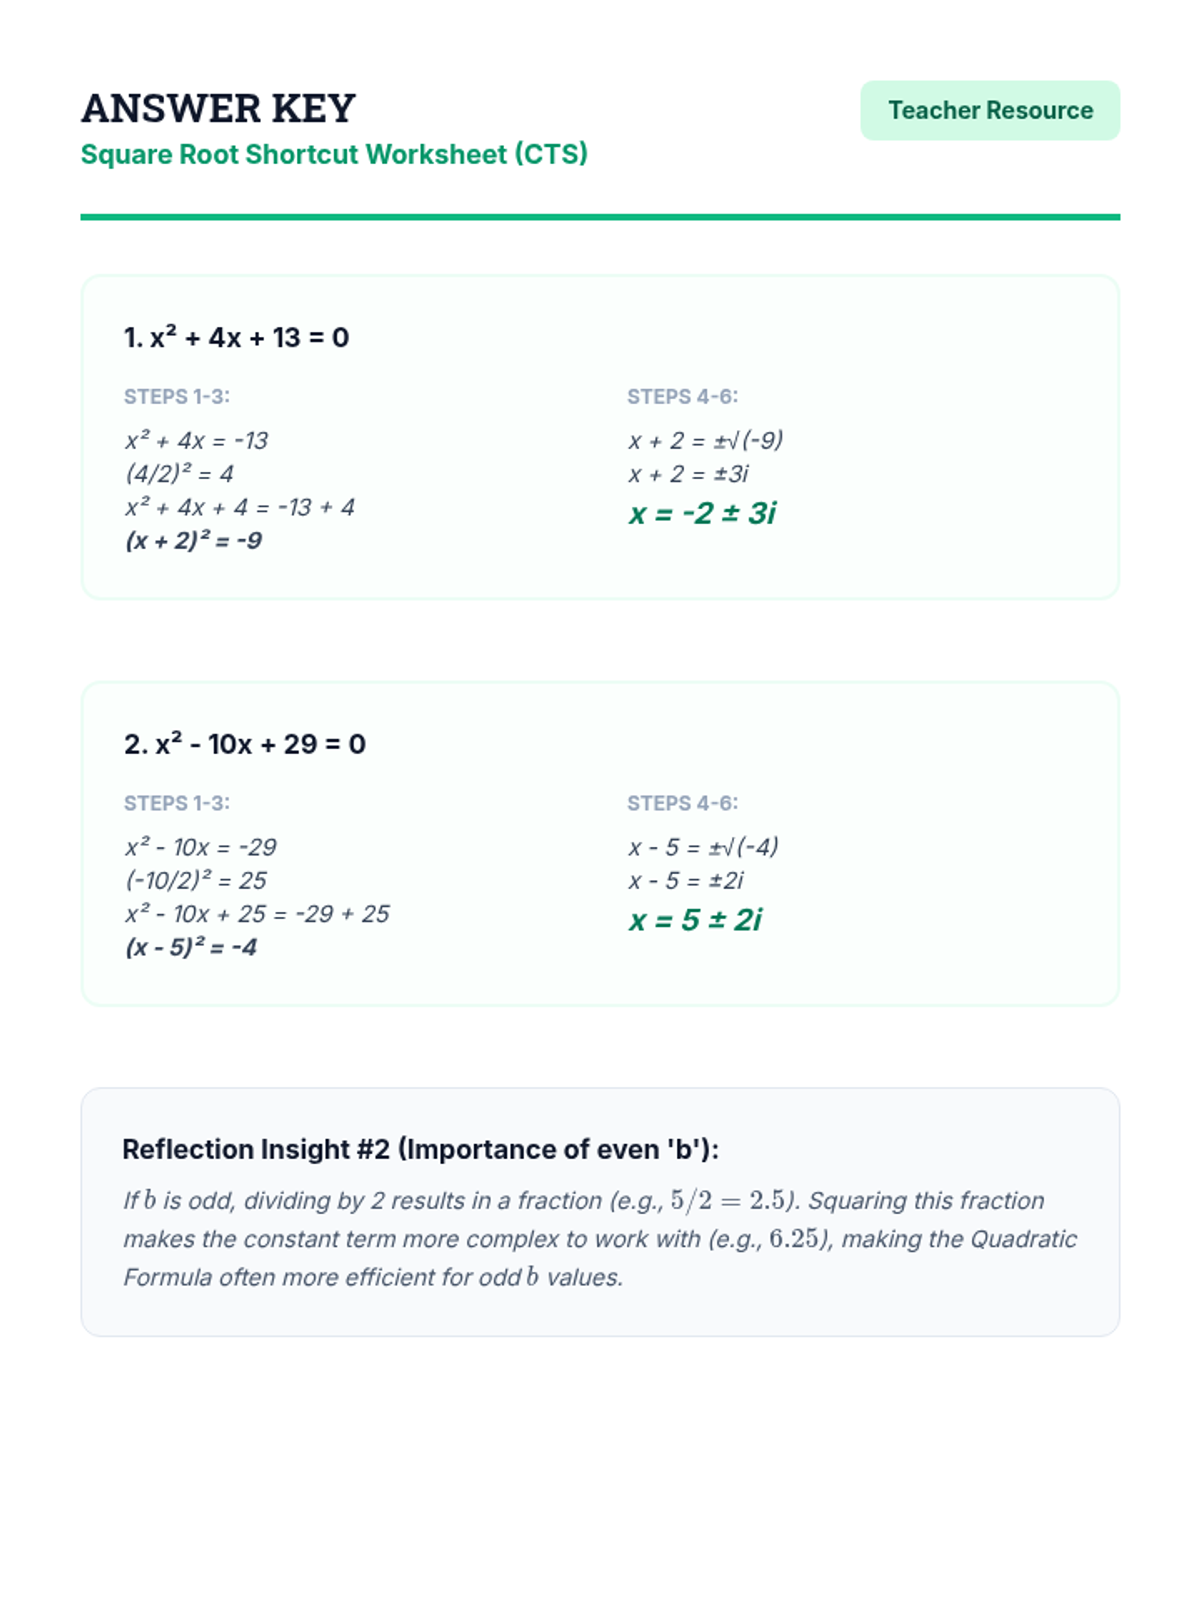Click the green horizontal divider line
This screenshot has height=1600, width=1200.
[x=600, y=217]
